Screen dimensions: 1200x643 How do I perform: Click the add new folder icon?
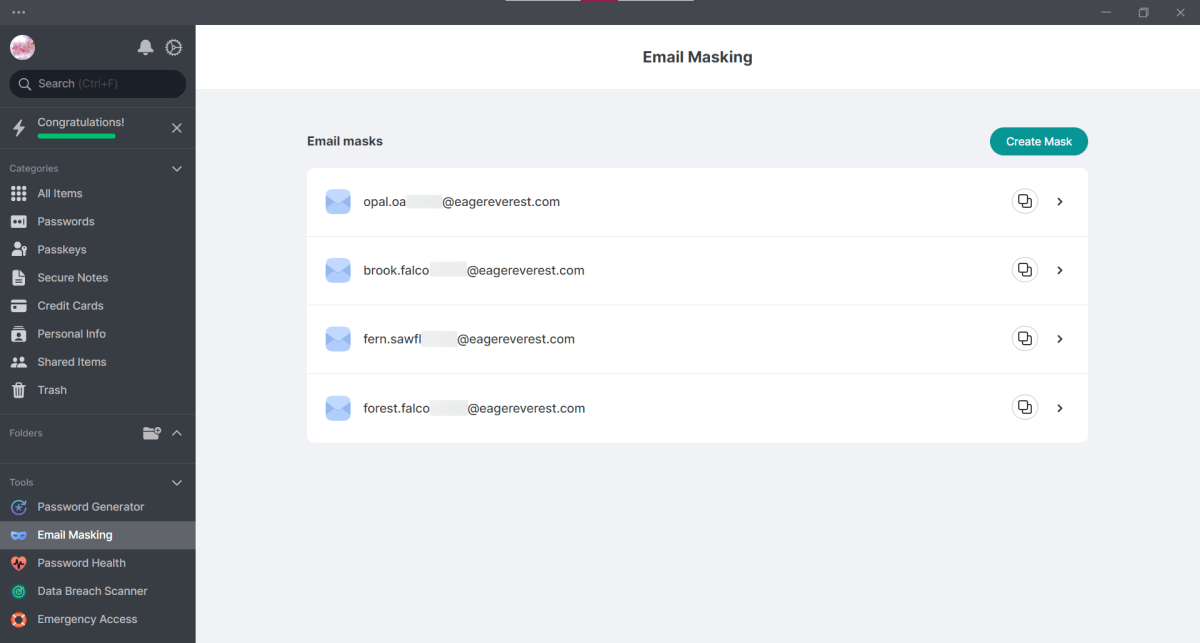click(x=151, y=433)
